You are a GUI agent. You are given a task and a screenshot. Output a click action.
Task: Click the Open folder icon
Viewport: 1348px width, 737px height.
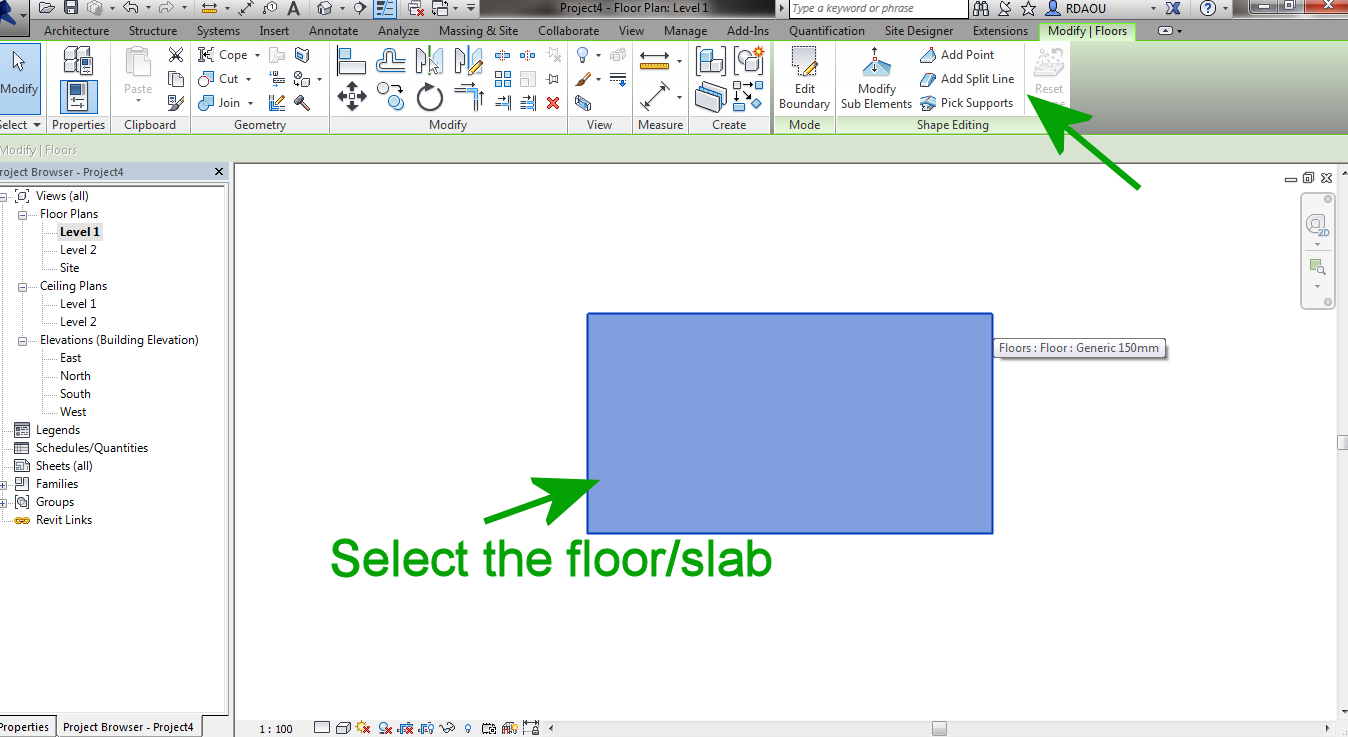point(48,8)
